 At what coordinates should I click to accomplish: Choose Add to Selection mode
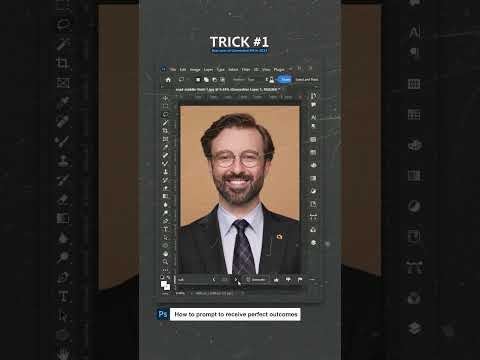pyautogui.click(x=206, y=80)
